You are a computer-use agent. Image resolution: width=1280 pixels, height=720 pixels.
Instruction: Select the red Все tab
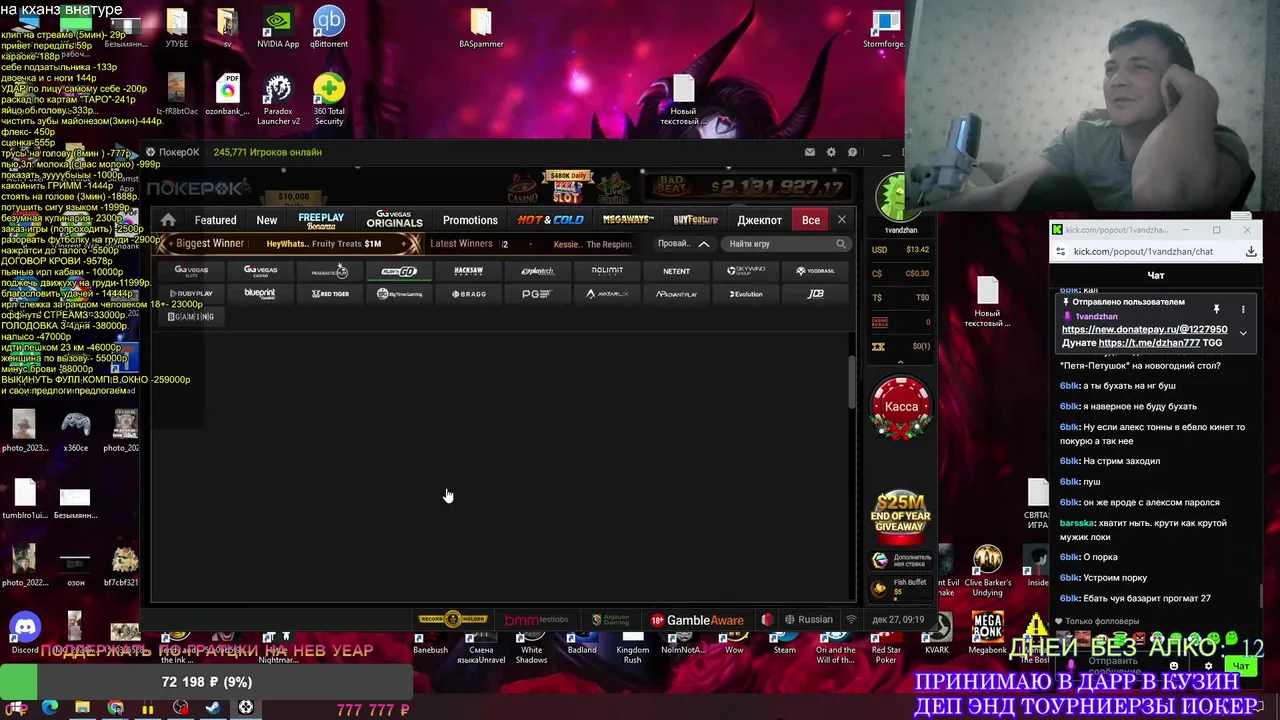[811, 220]
